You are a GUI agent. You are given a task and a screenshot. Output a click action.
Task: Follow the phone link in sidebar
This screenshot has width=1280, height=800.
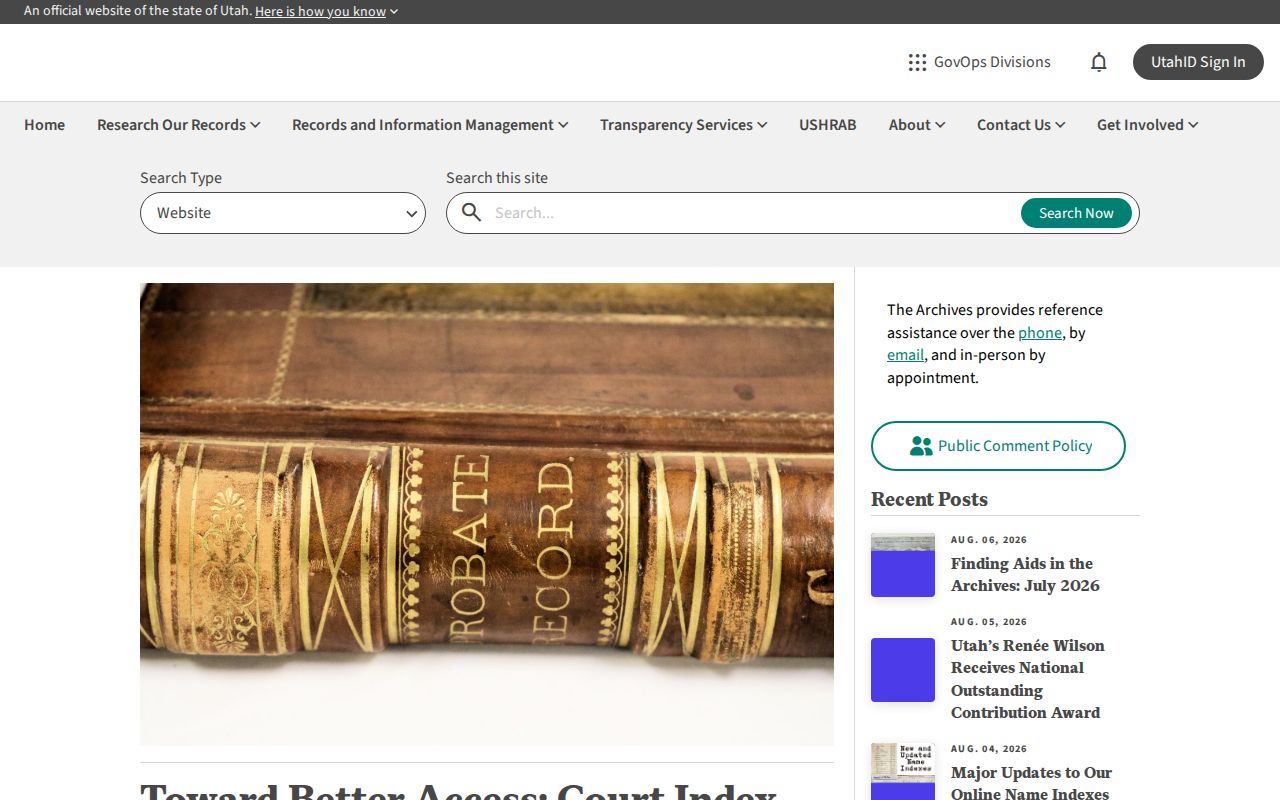pos(1040,333)
